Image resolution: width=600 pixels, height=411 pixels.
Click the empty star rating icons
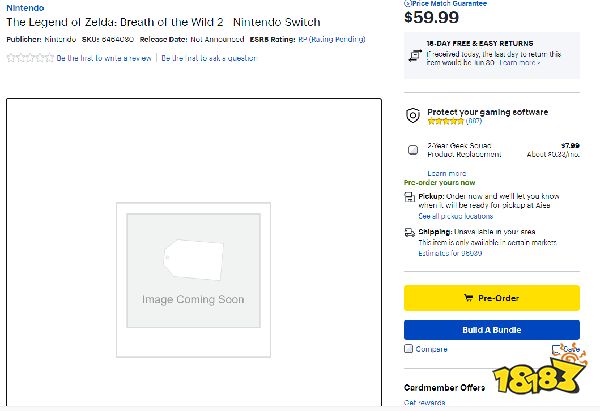(30, 58)
